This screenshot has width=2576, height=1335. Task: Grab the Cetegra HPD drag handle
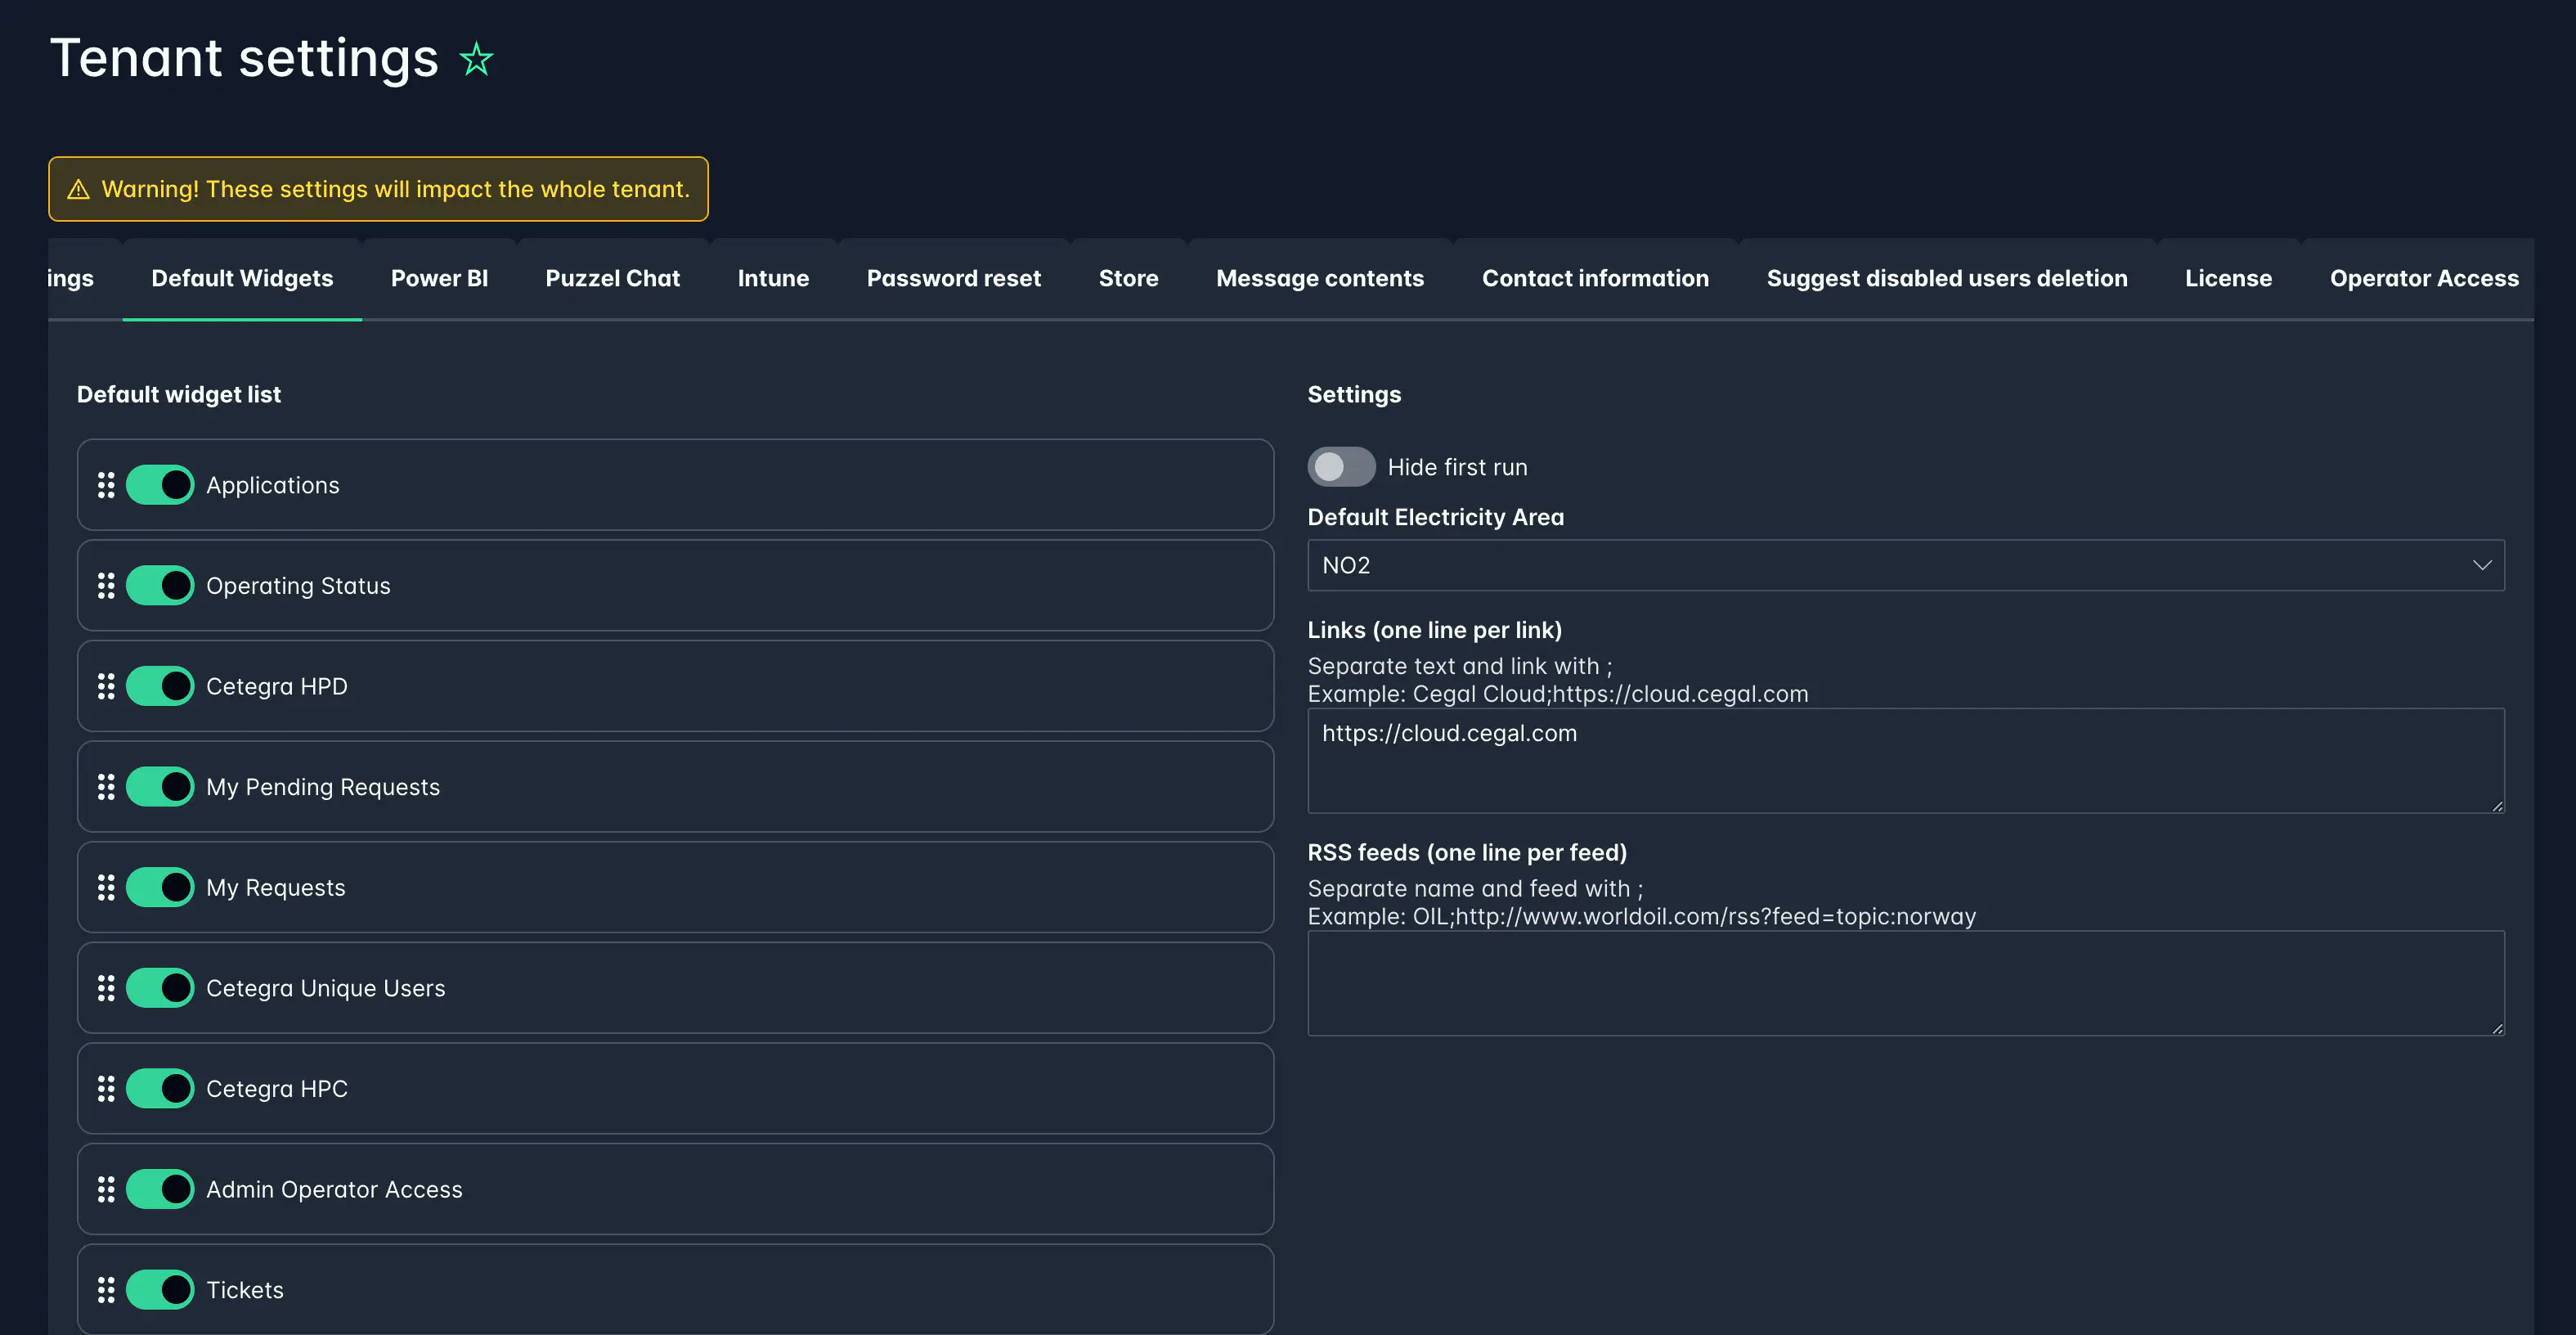click(x=106, y=686)
